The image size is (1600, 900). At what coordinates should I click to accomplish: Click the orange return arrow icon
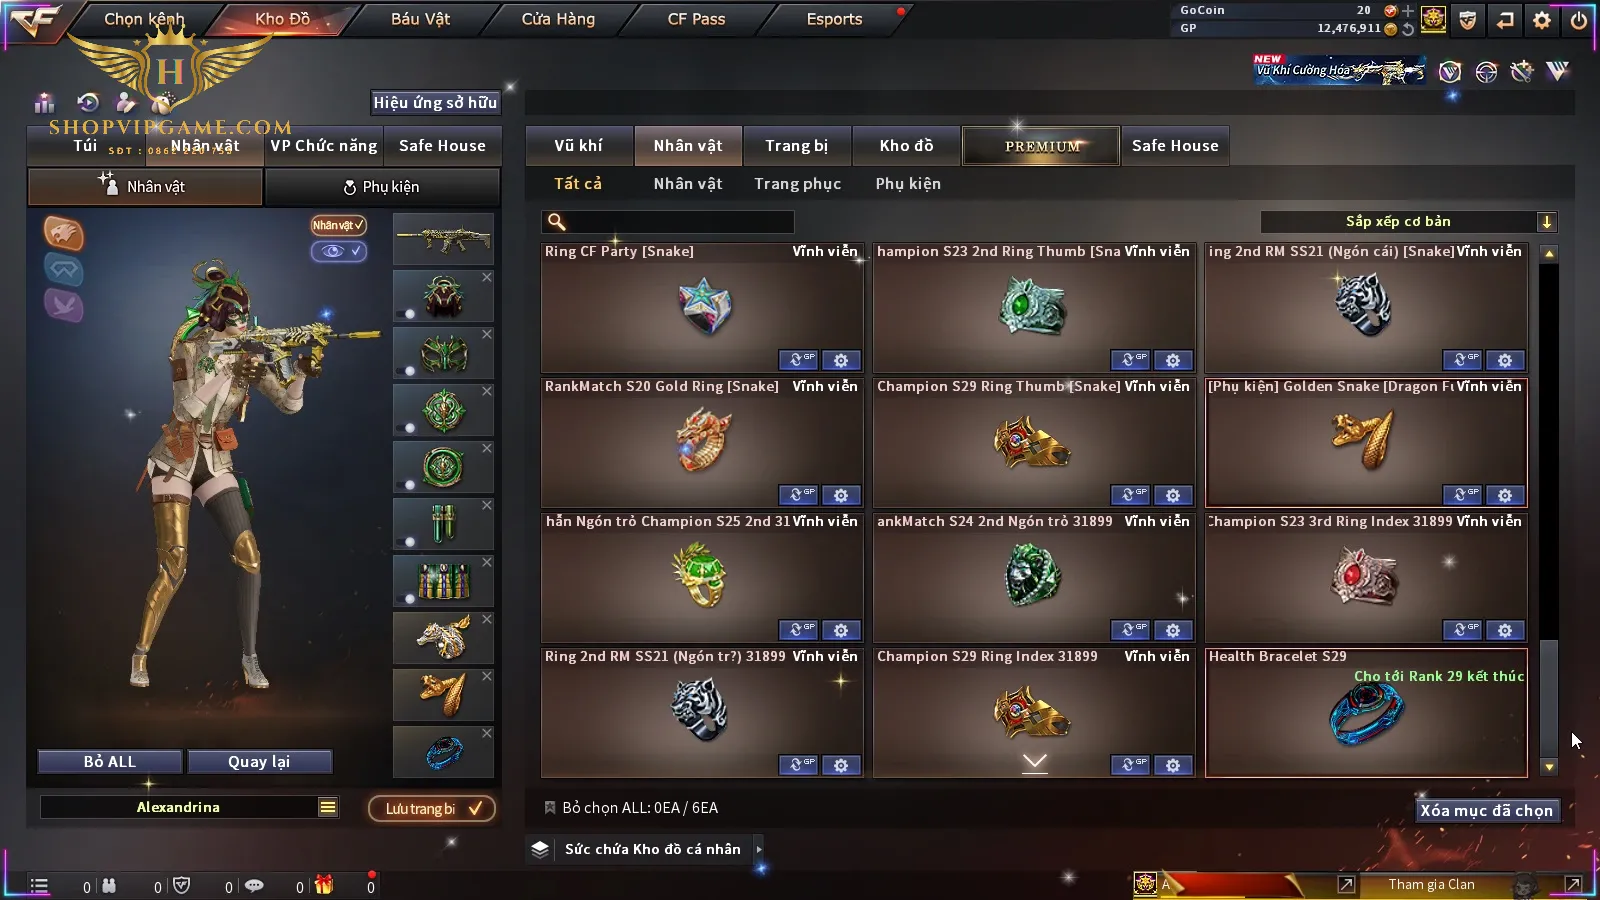1505,20
